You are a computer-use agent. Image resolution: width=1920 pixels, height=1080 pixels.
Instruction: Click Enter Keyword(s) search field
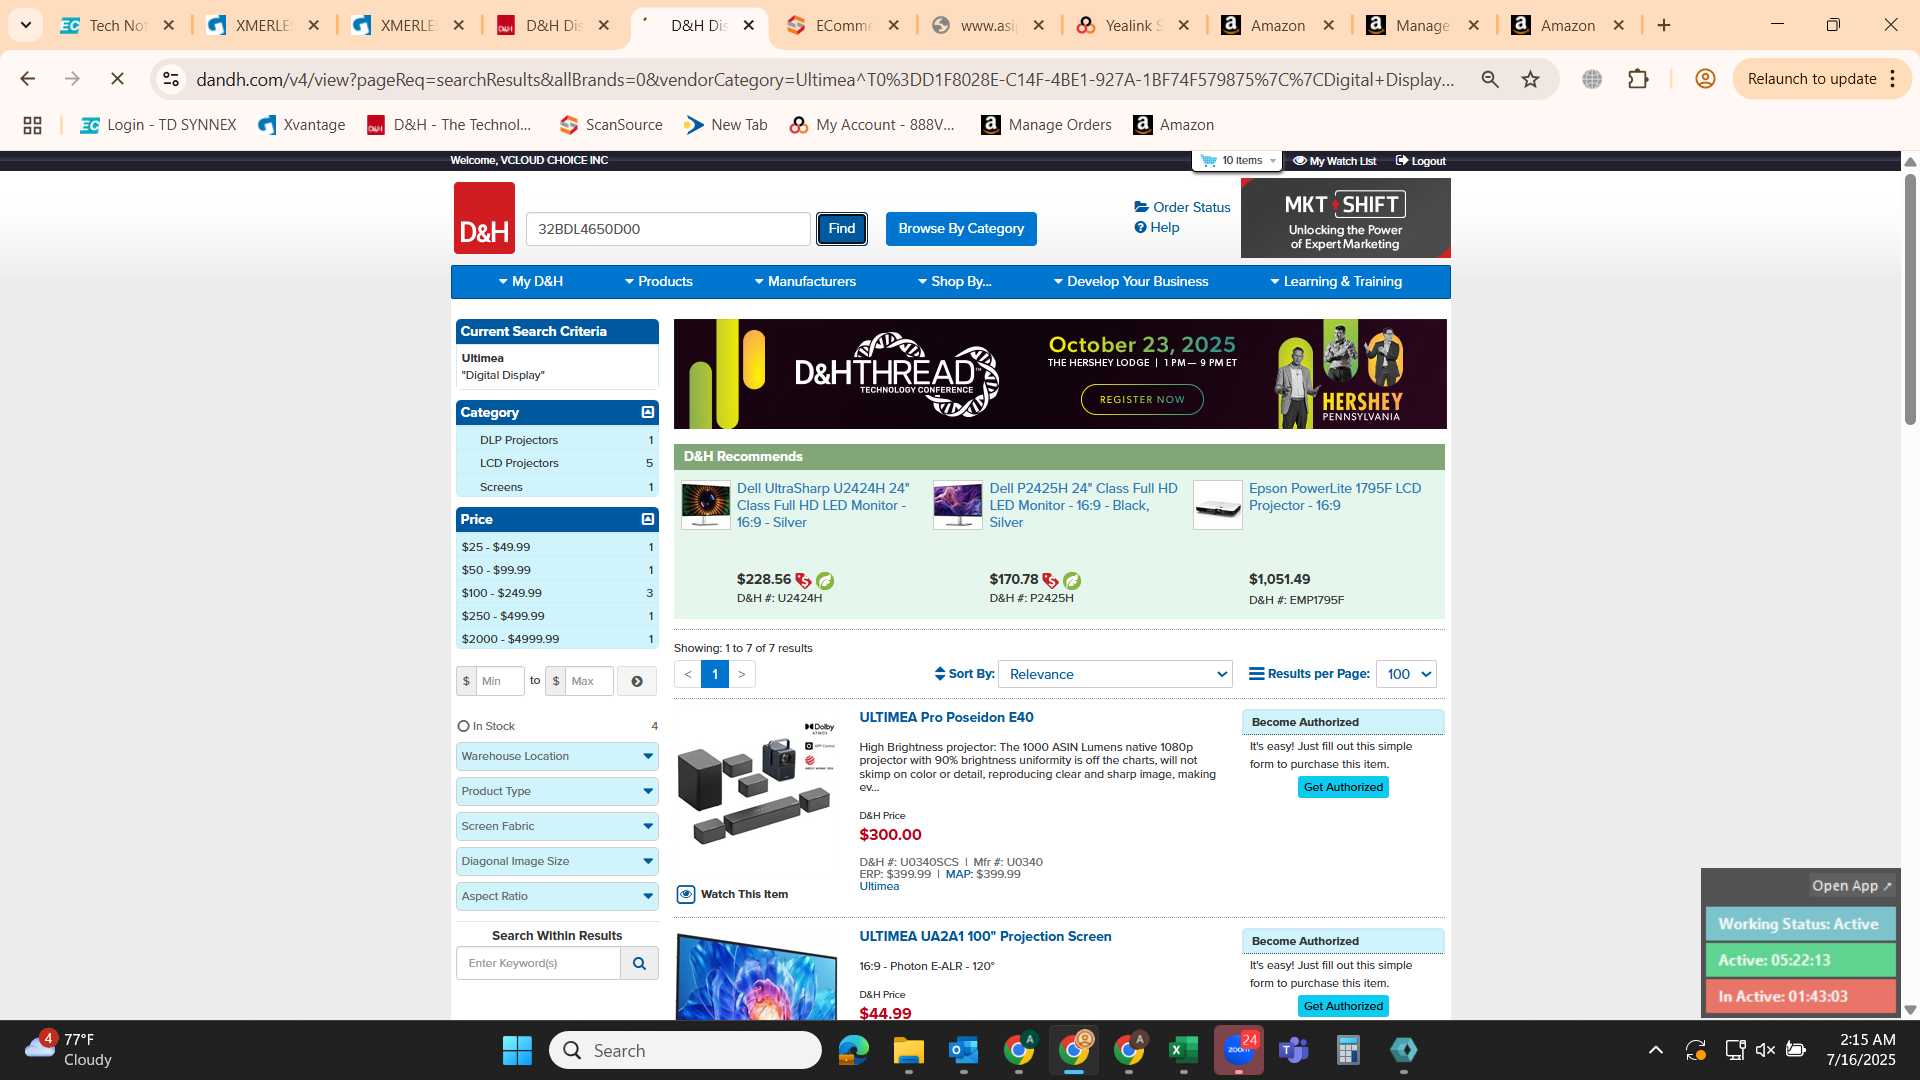pyautogui.click(x=539, y=963)
